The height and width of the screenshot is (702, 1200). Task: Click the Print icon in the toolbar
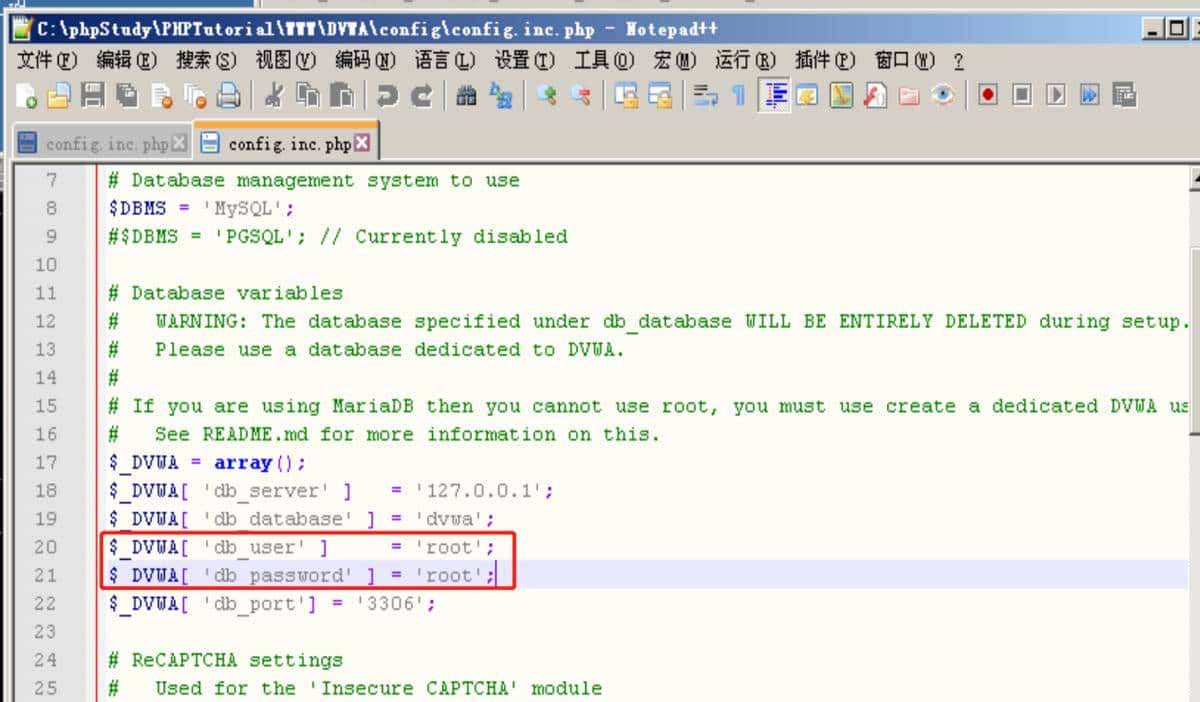(229, 96)
